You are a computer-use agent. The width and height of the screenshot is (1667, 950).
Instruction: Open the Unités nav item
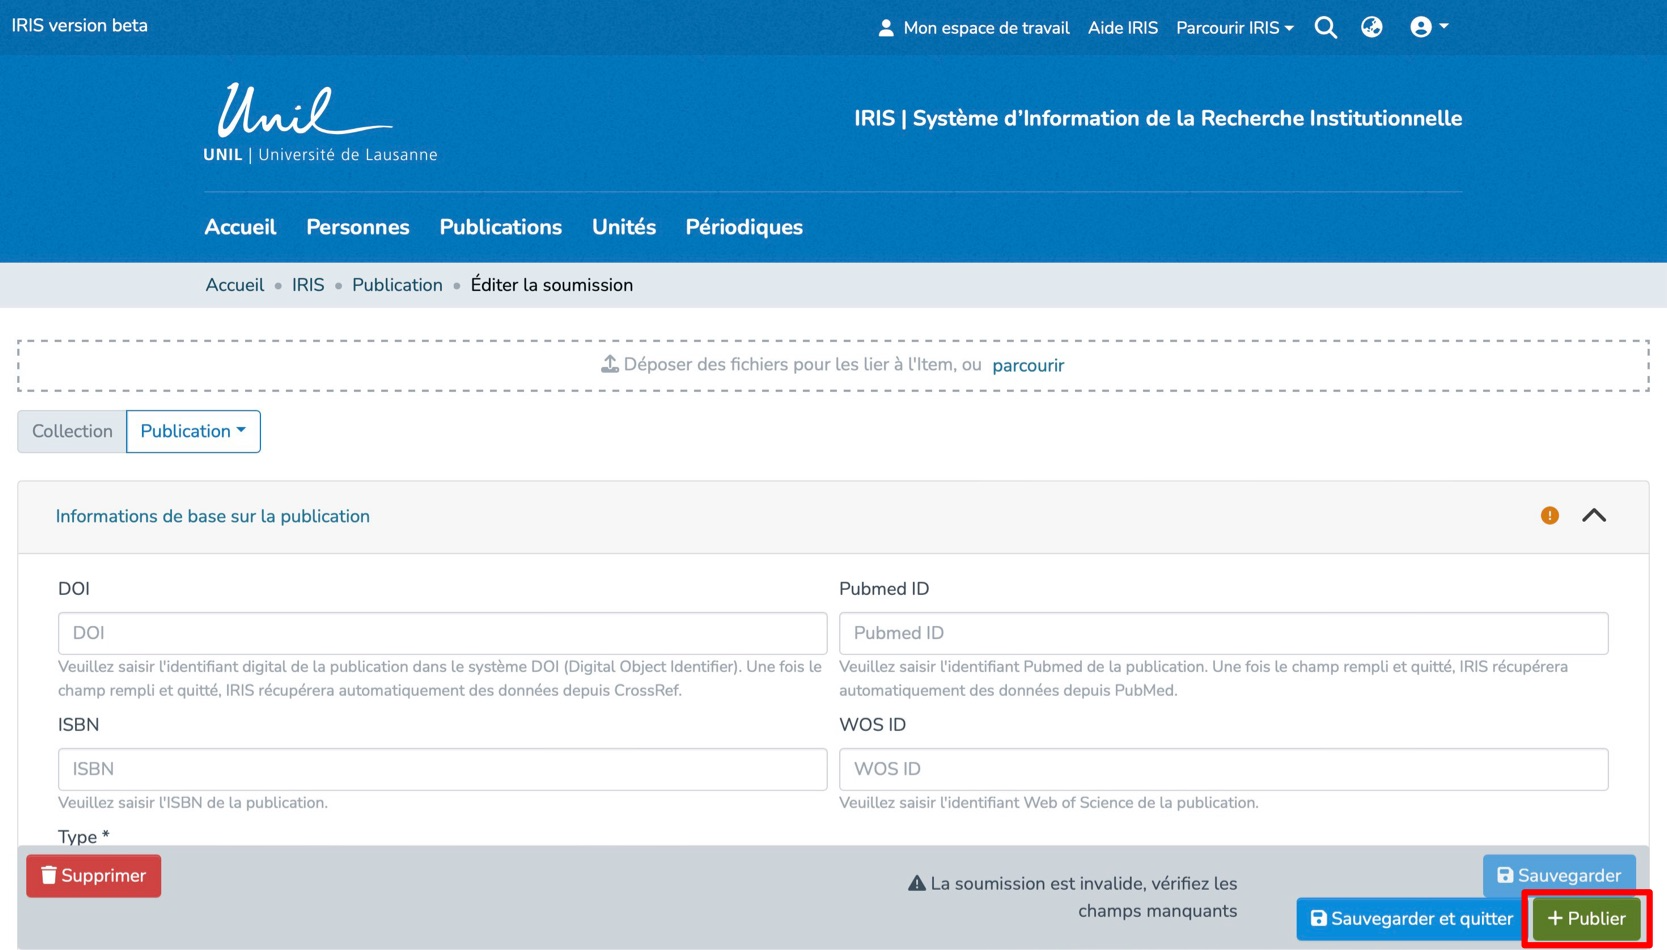tap(623, 228)
